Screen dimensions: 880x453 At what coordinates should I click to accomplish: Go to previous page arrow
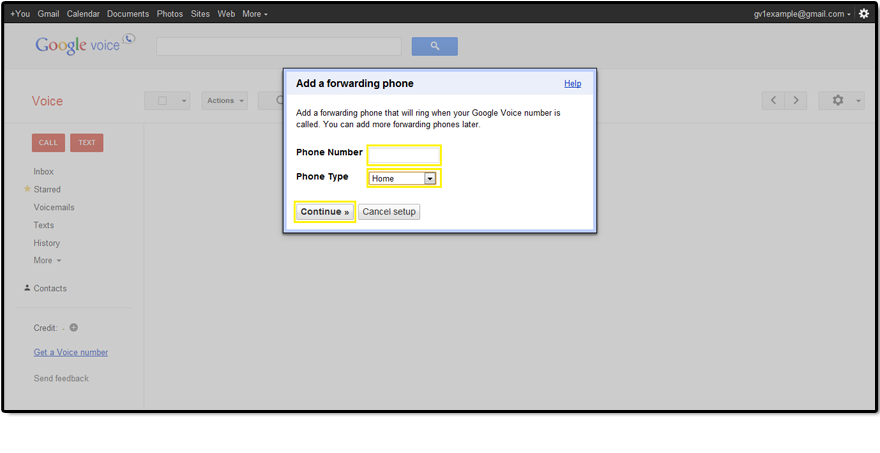773,100
